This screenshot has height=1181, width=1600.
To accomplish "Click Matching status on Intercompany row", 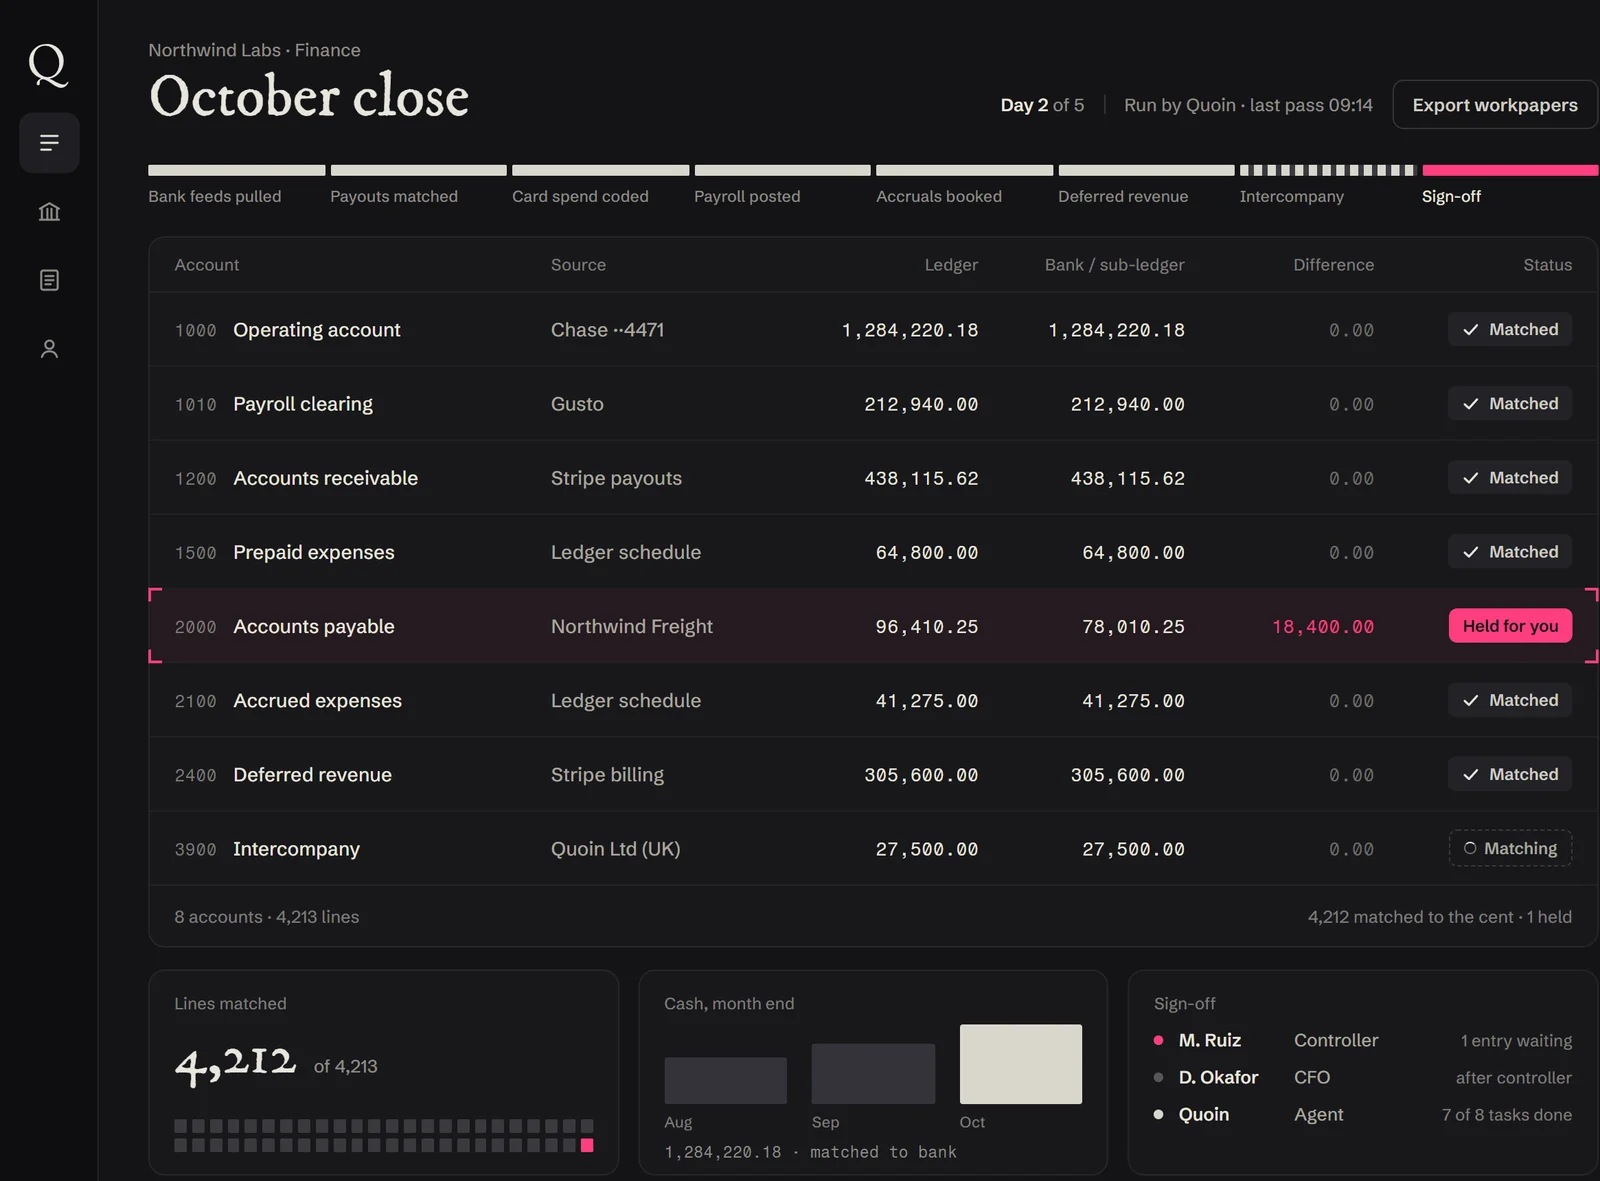I will point(1510,848).
